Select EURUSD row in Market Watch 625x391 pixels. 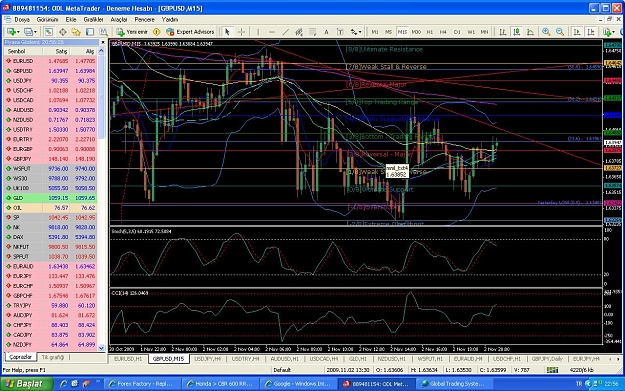tap(50, 61)
